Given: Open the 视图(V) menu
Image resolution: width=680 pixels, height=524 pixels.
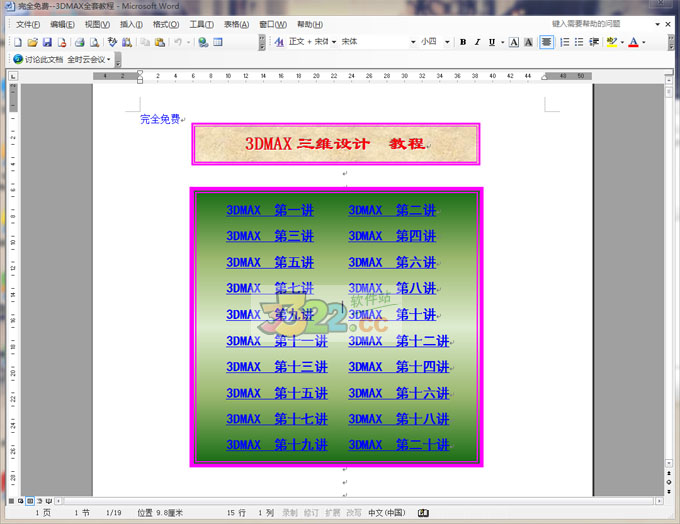Looking at the screenshot, I should click(x=97, y=24).
